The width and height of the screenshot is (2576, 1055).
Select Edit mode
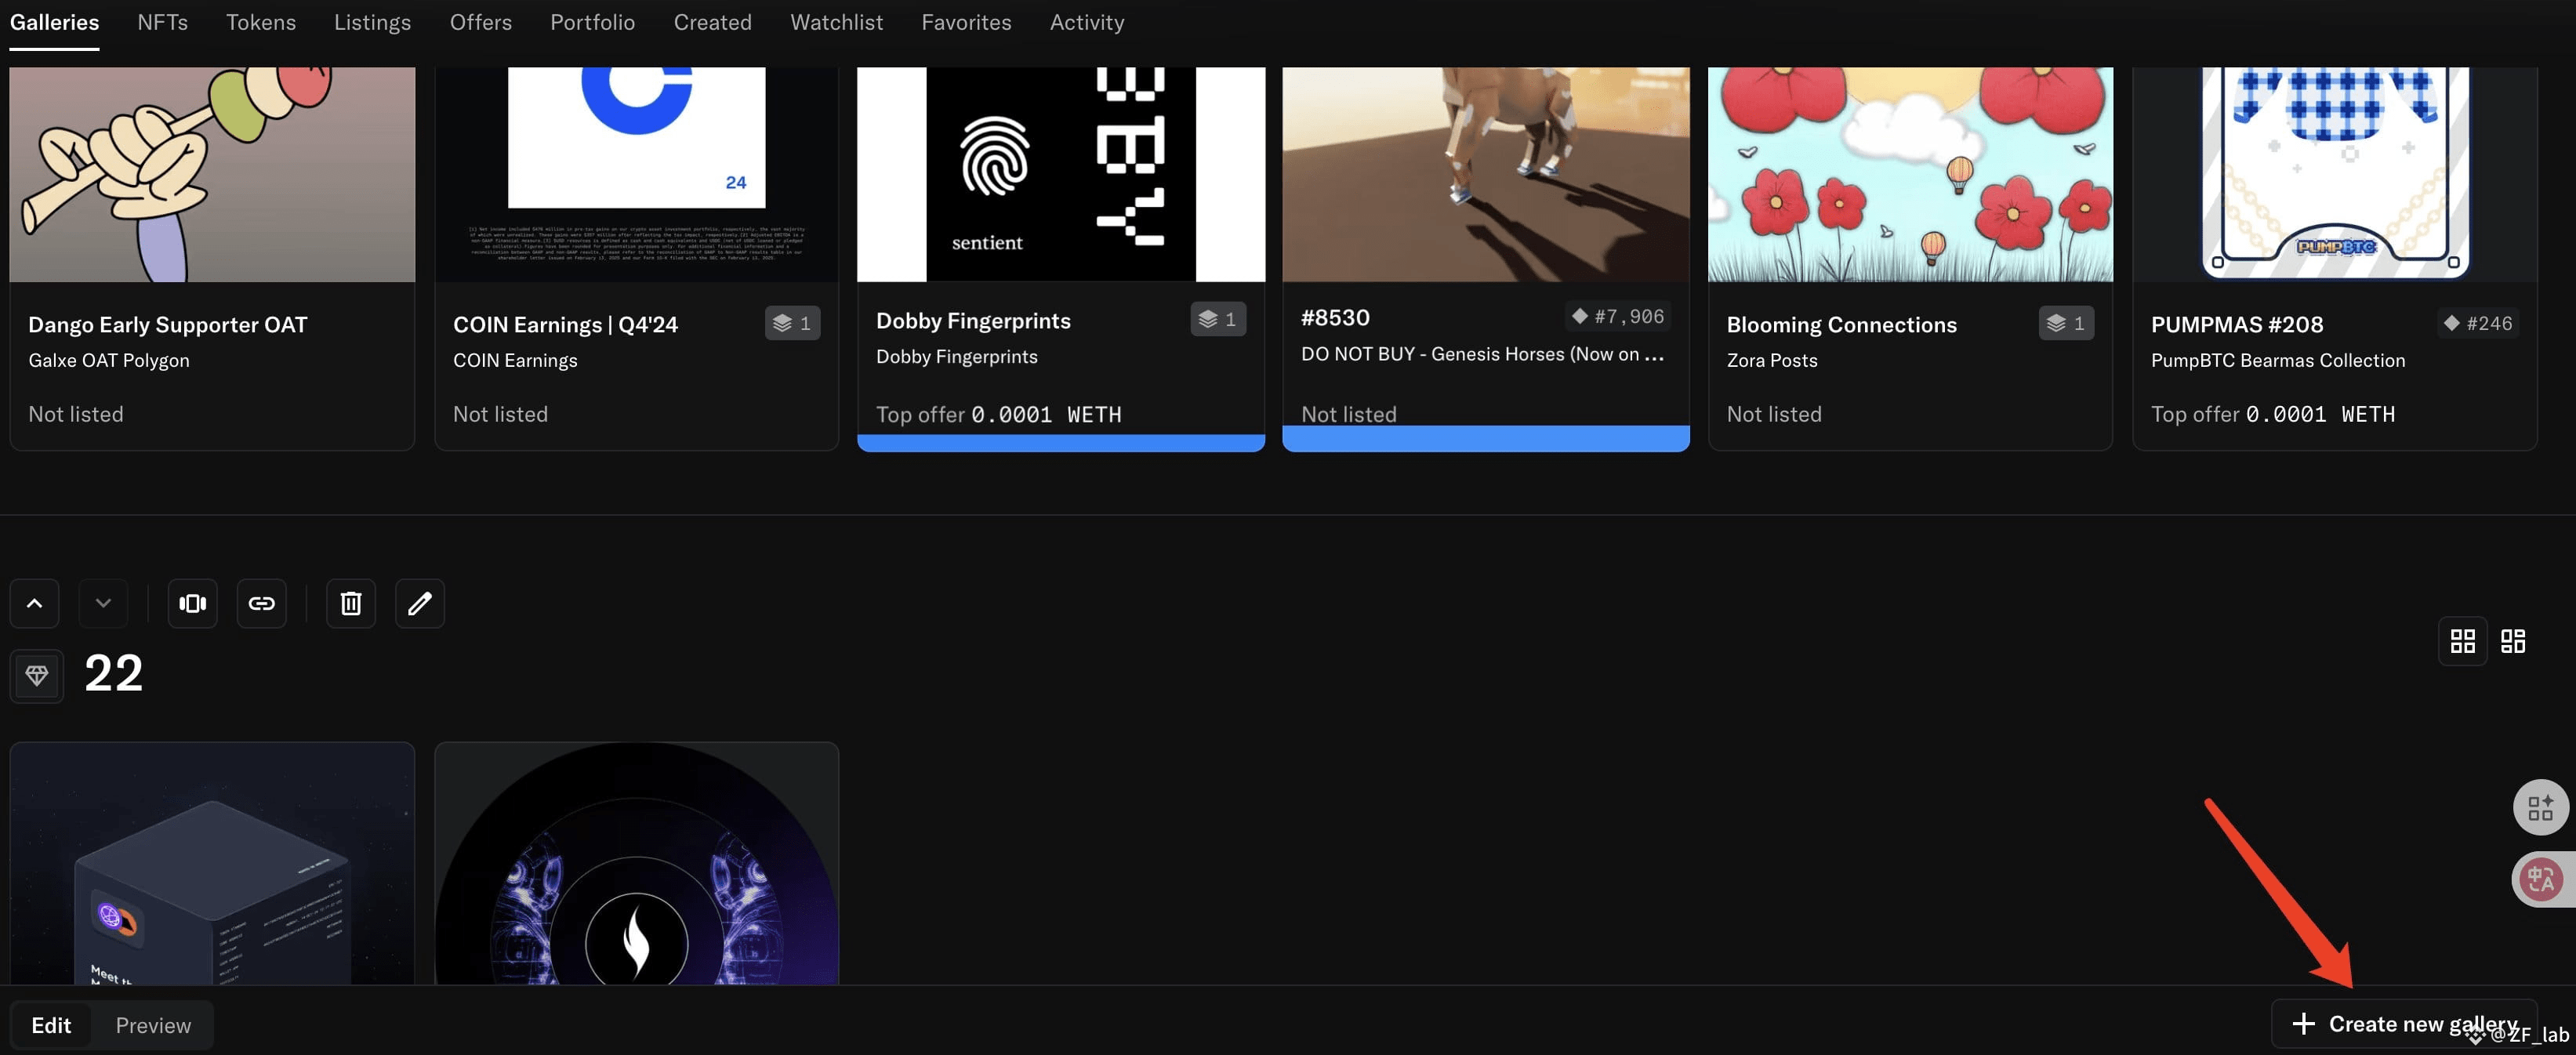click(51, 1025)
